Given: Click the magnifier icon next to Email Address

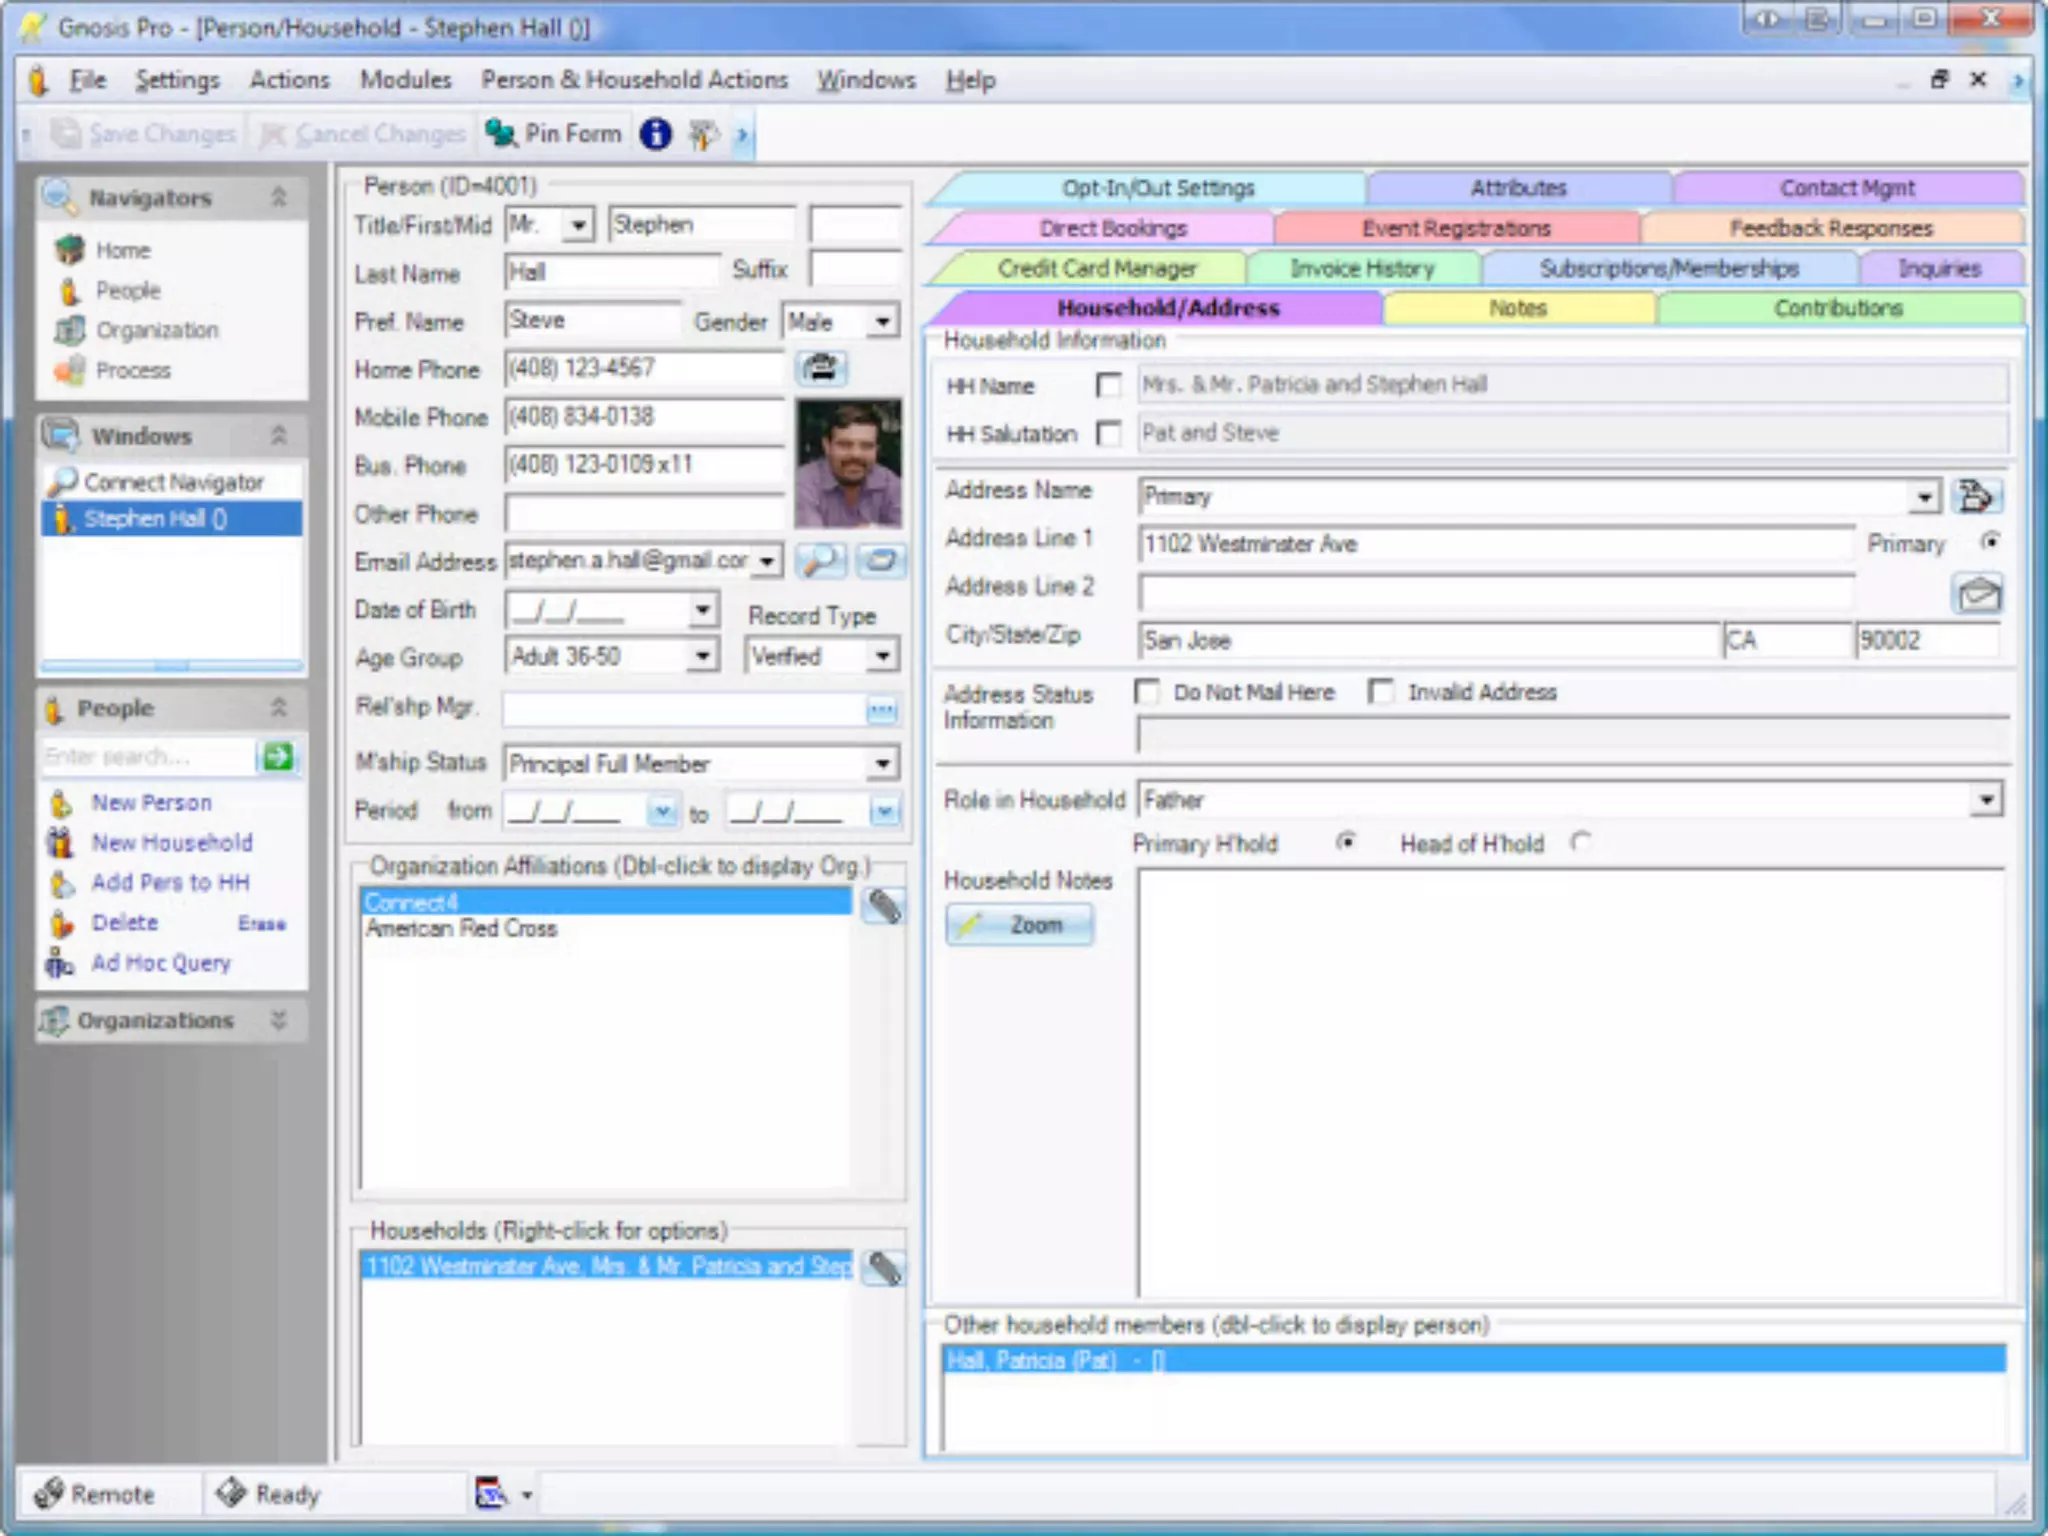Looking at the screenshot, I should [x=820, y=561].
